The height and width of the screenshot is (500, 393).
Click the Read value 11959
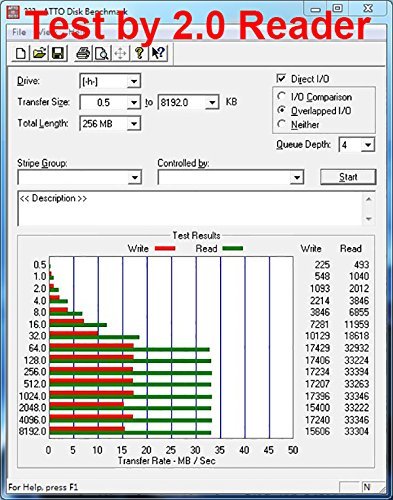coord(357,324)
